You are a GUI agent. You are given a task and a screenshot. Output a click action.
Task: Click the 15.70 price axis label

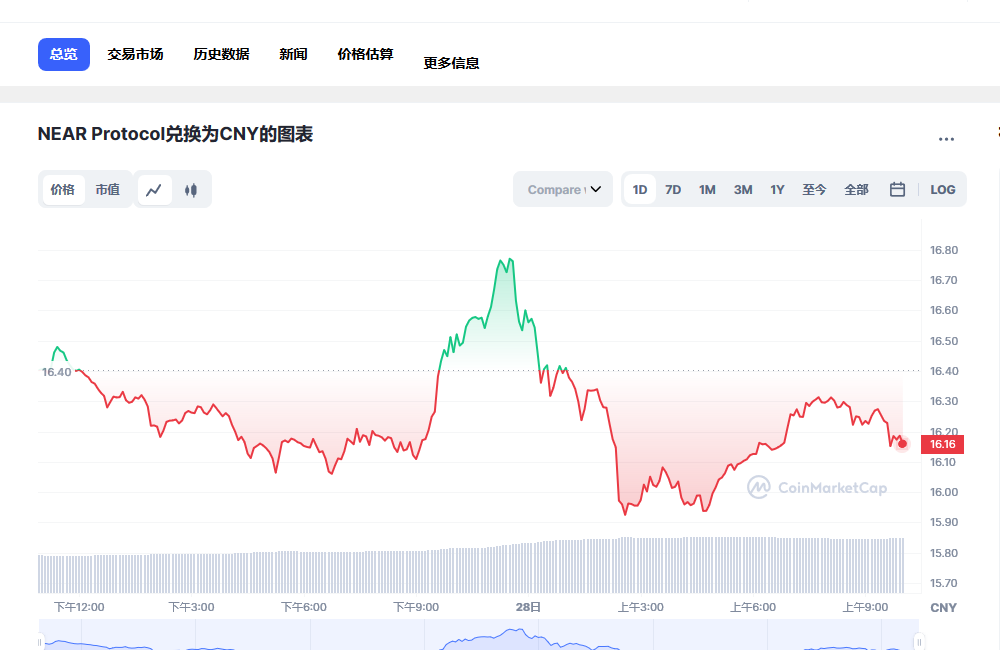(944, 583)
